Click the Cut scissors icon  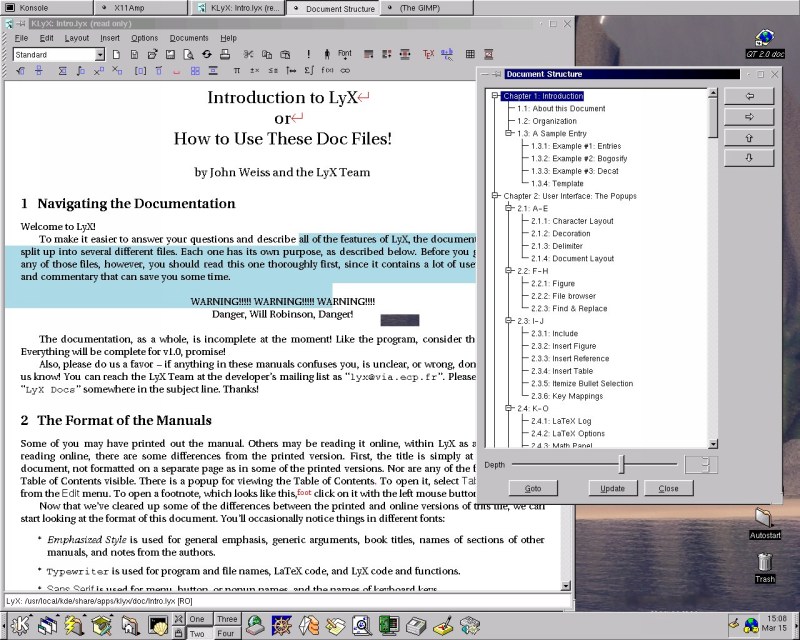point(248,54)
